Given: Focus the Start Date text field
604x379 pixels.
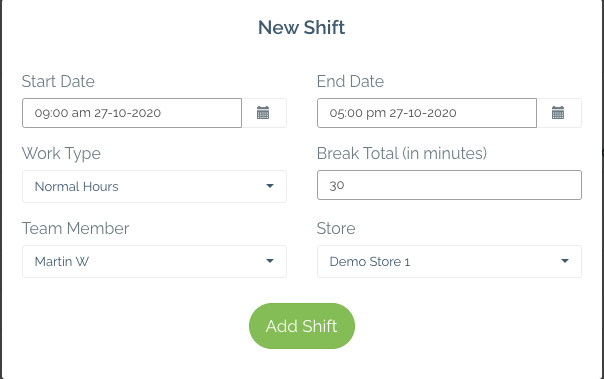Looking at the screenshot, I should pos(132,113).
